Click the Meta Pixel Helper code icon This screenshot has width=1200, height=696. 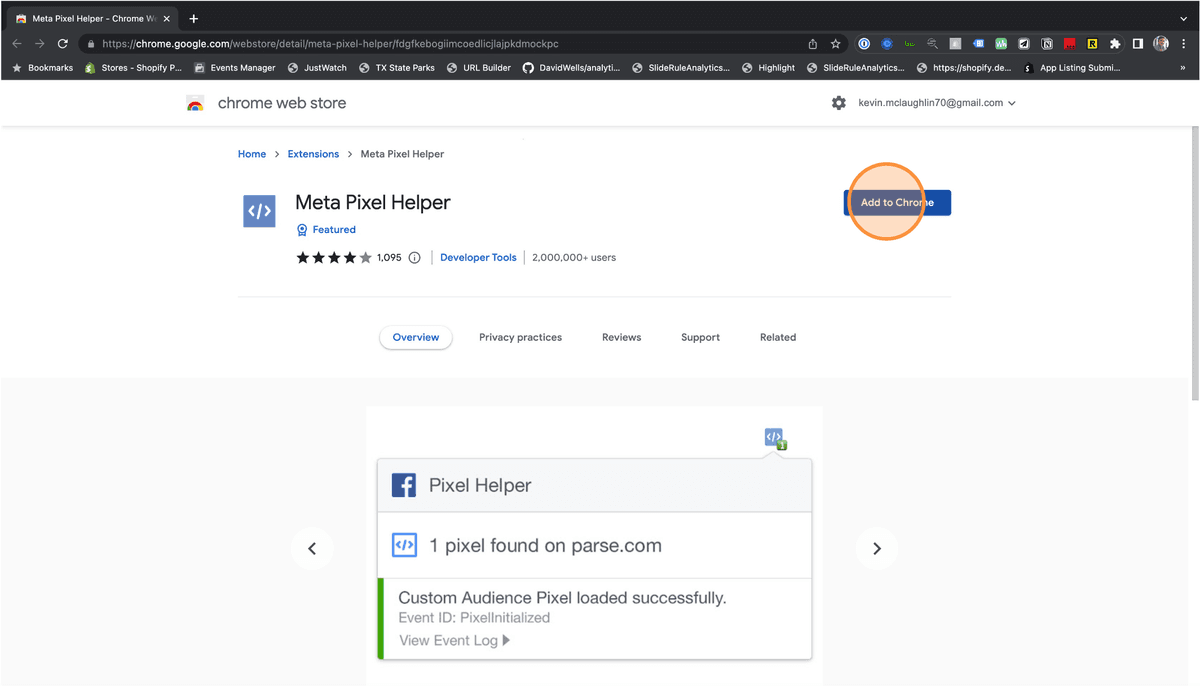point(259,211)
